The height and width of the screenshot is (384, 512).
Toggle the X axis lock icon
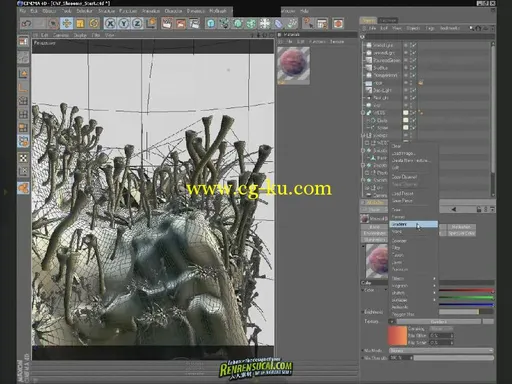pyautogui.click(x=110, y=24)
